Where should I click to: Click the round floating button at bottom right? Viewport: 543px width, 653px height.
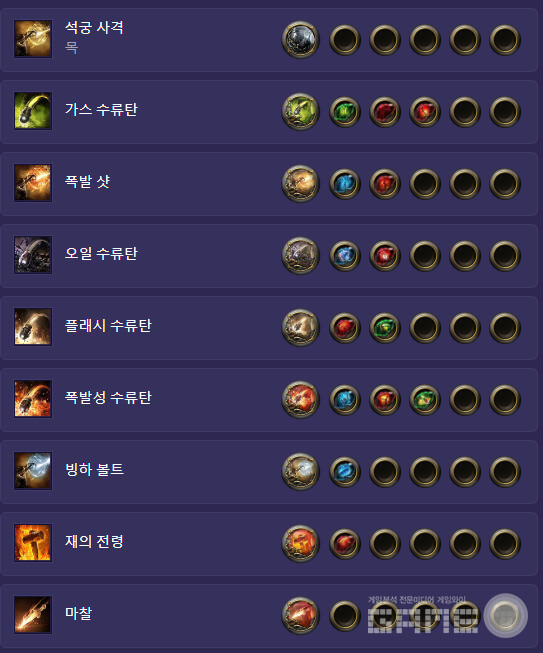506,616
